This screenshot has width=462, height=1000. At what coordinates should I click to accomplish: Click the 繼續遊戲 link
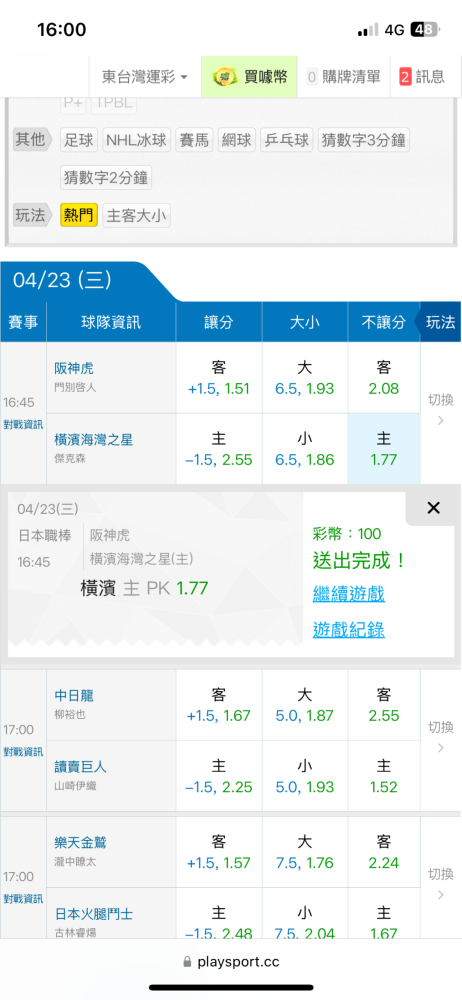[348, 594]
